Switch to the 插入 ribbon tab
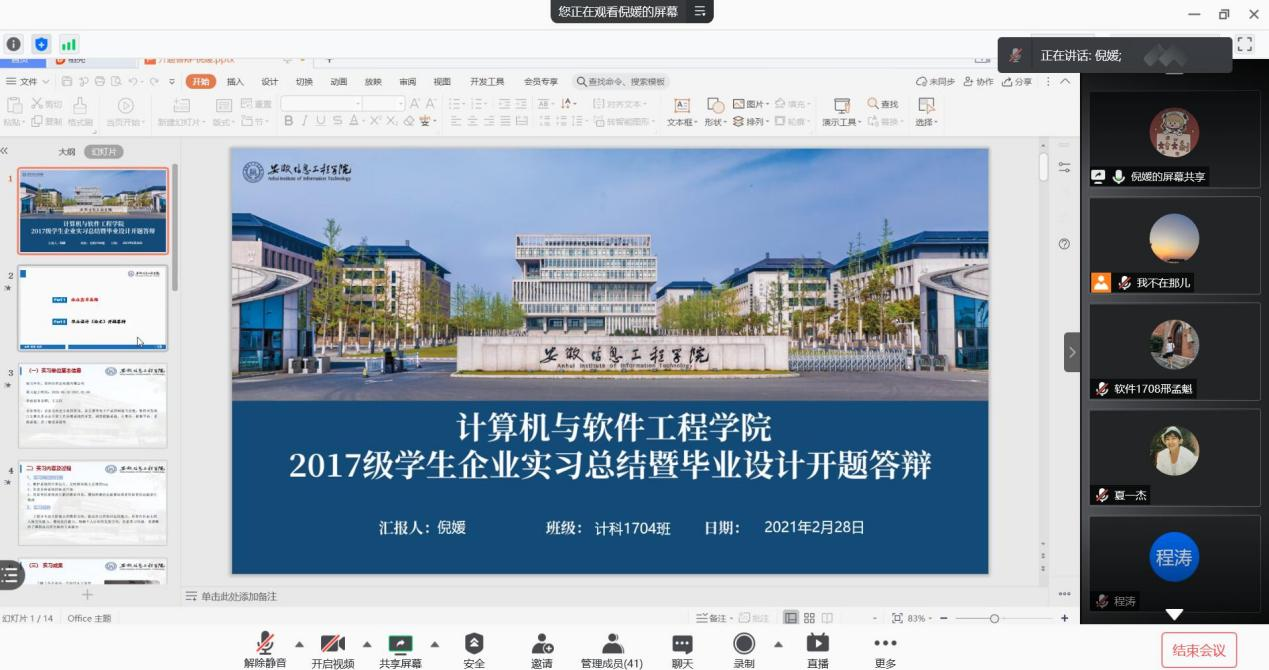The image size is (1269, 670). pyautogui.click(x=234, y=82)
